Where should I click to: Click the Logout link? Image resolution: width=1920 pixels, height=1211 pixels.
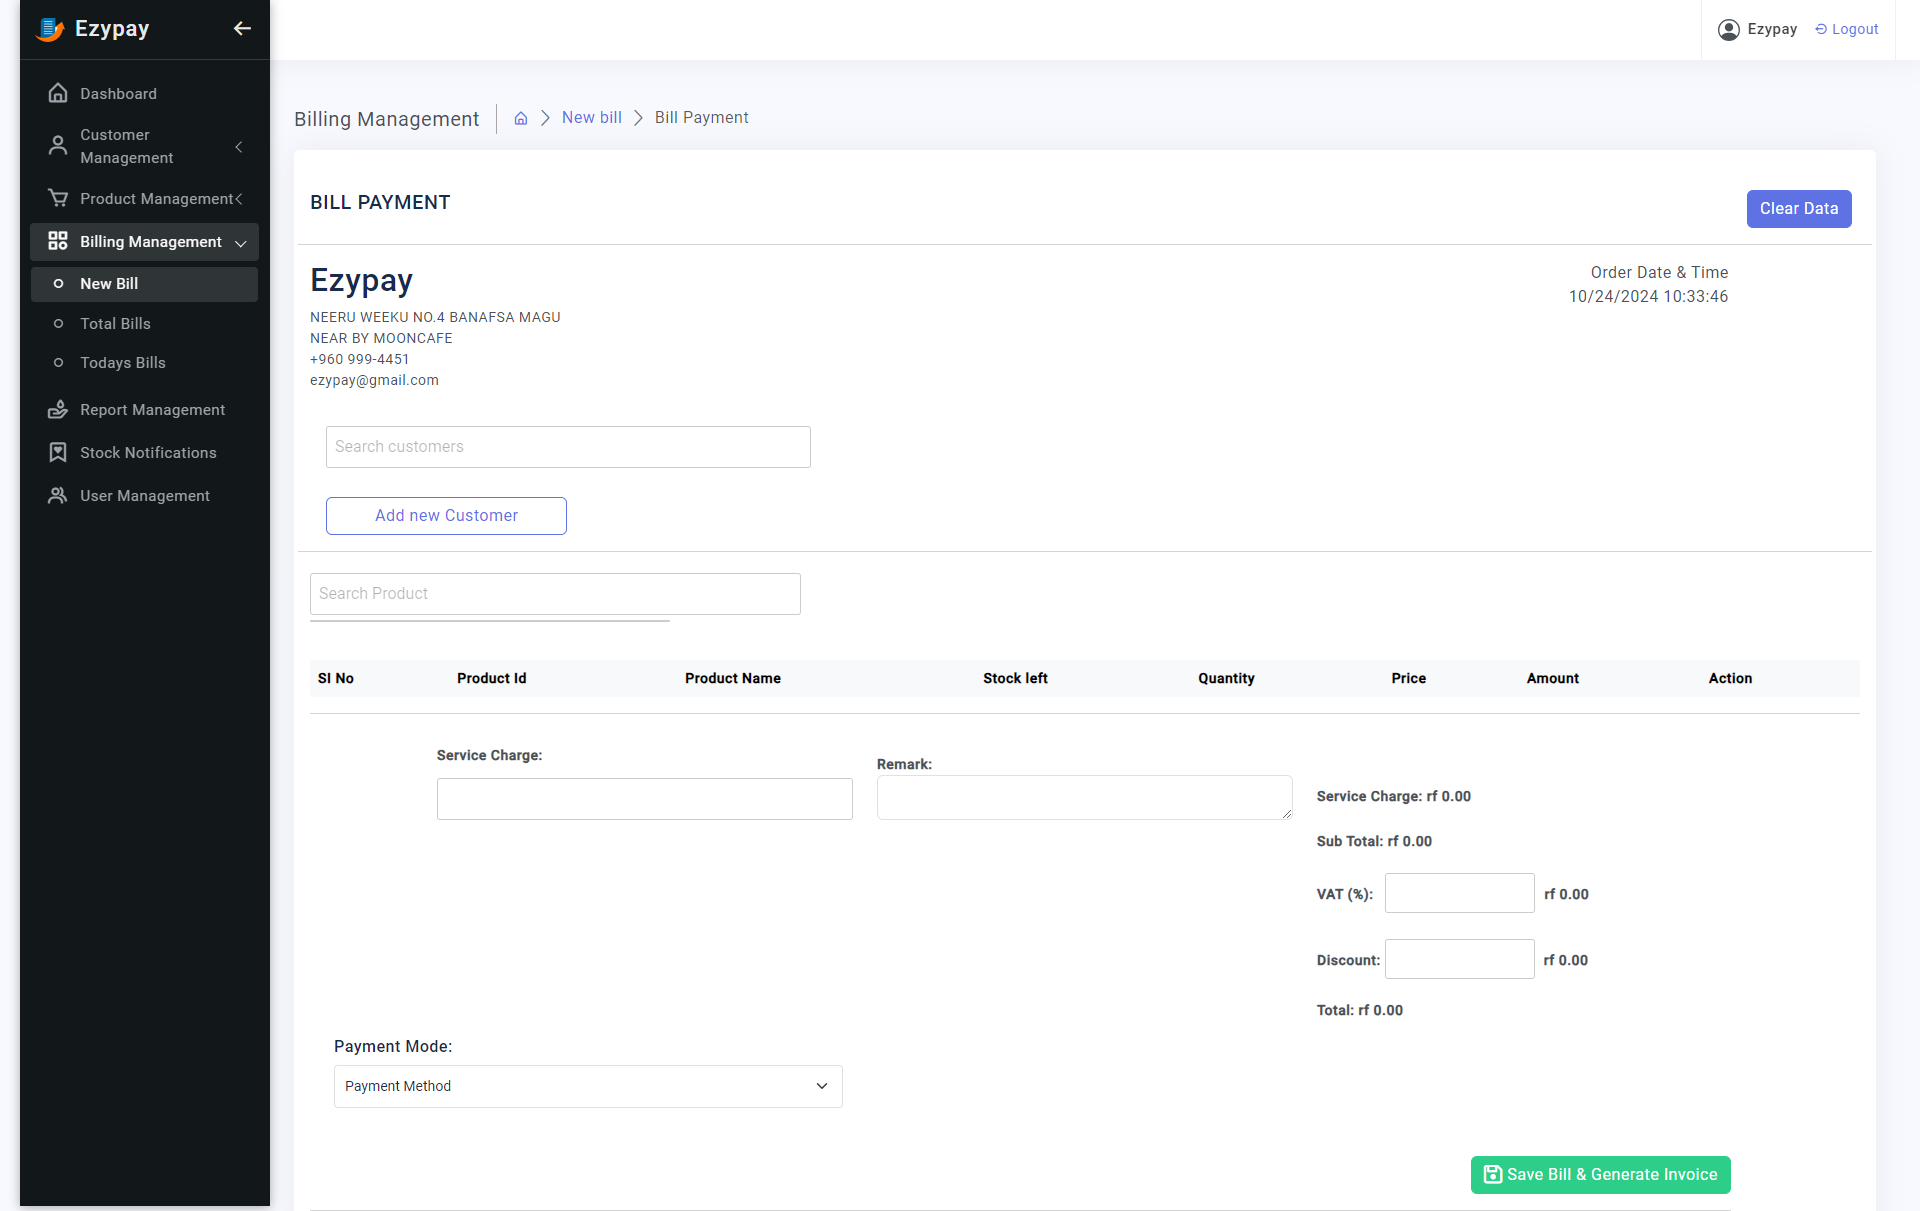pos(1847,29)
